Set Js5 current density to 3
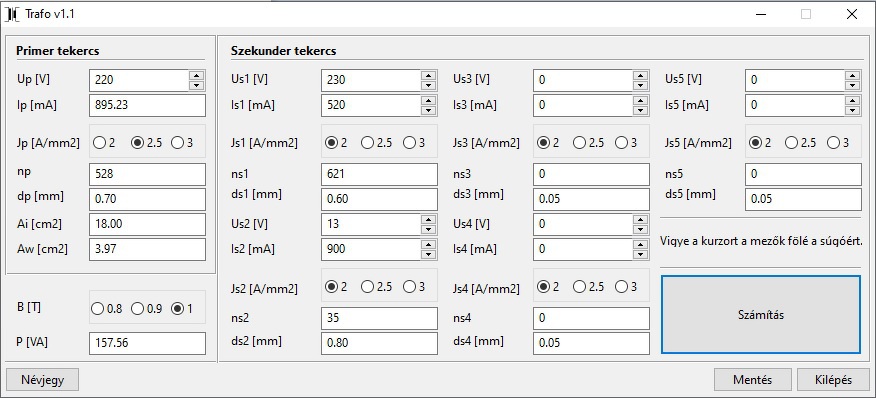Viewport: 876px width, 398px height. pos(837,143)
